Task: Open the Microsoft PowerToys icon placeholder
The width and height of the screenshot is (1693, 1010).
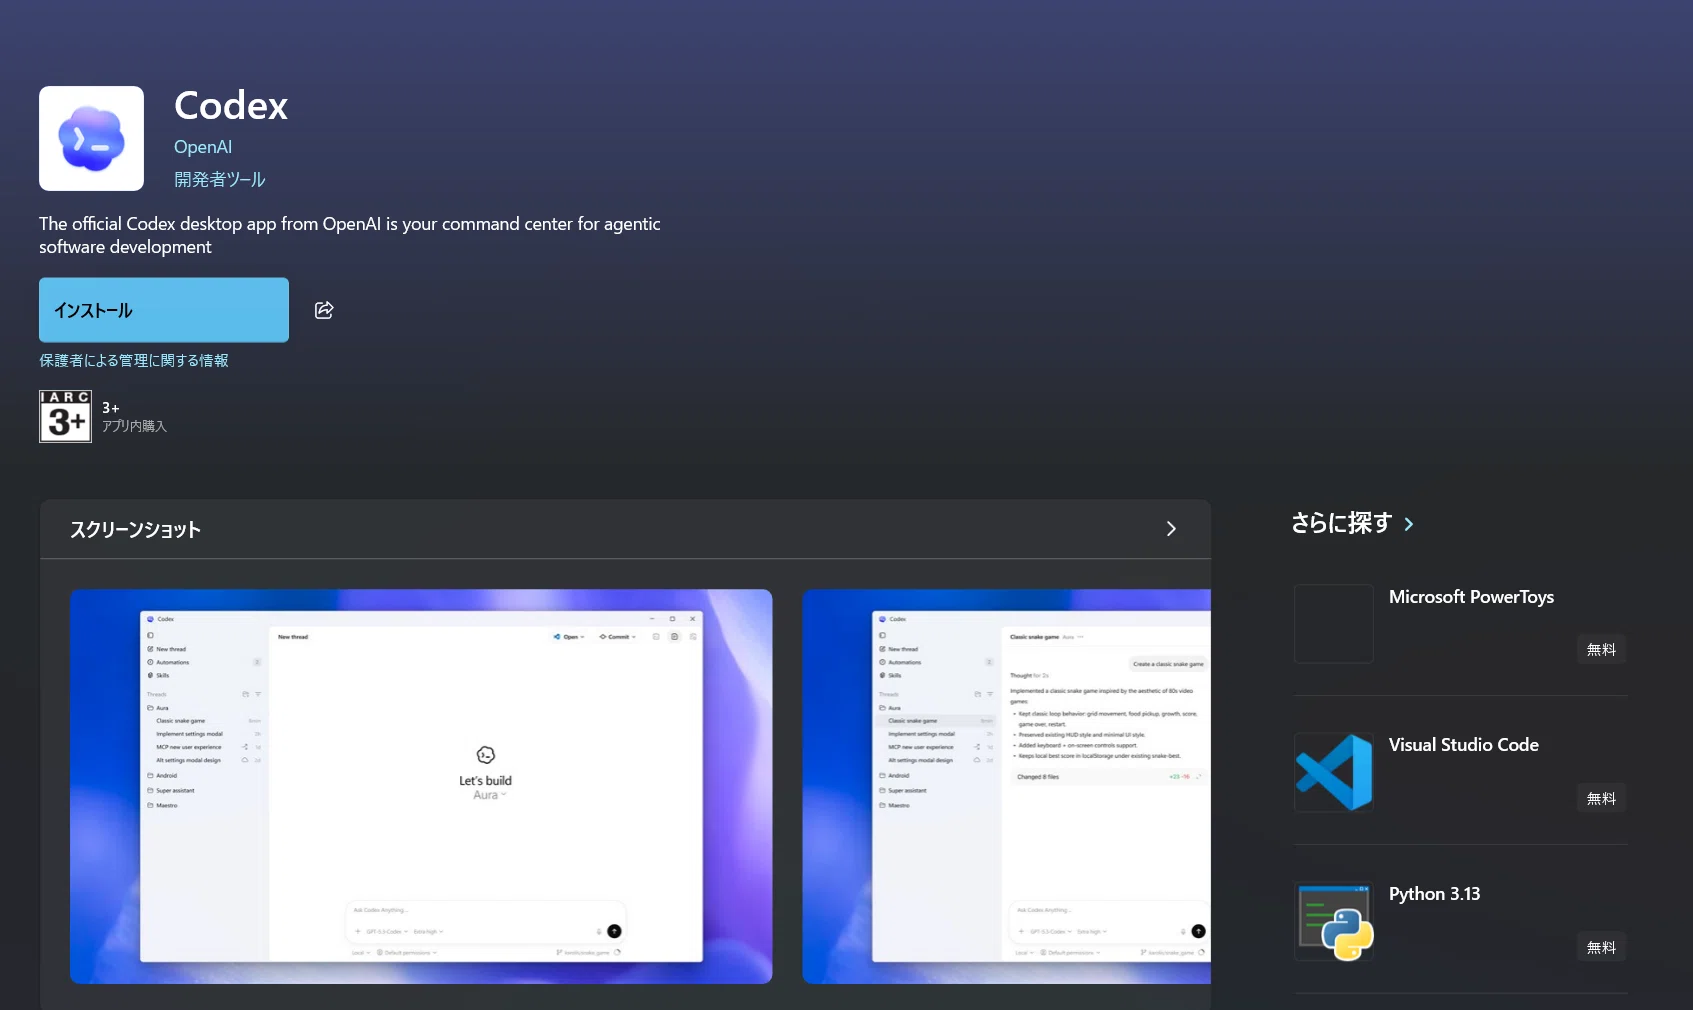Action: tap(1334, 624)
